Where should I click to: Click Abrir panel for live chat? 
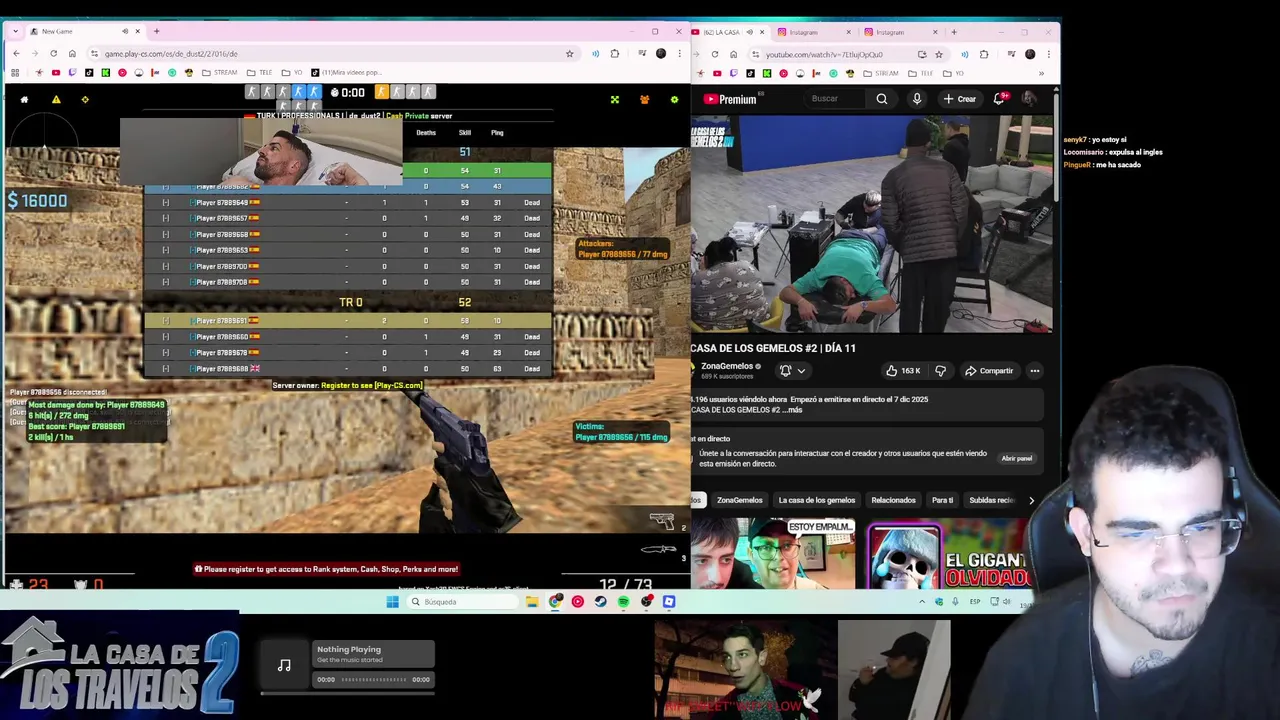tap(1016, 458)
